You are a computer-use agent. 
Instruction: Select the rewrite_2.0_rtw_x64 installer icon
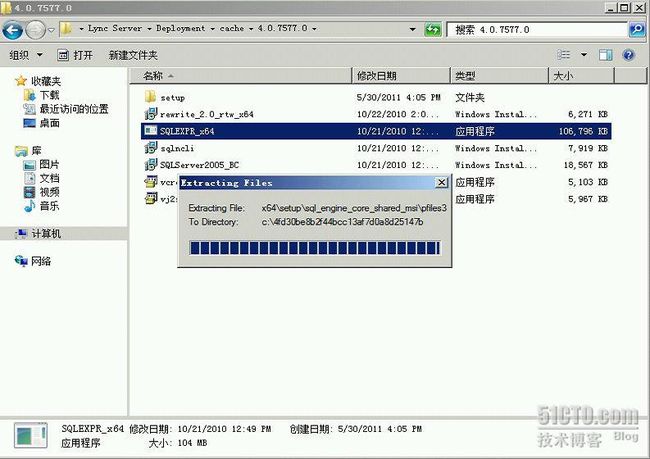150,114
